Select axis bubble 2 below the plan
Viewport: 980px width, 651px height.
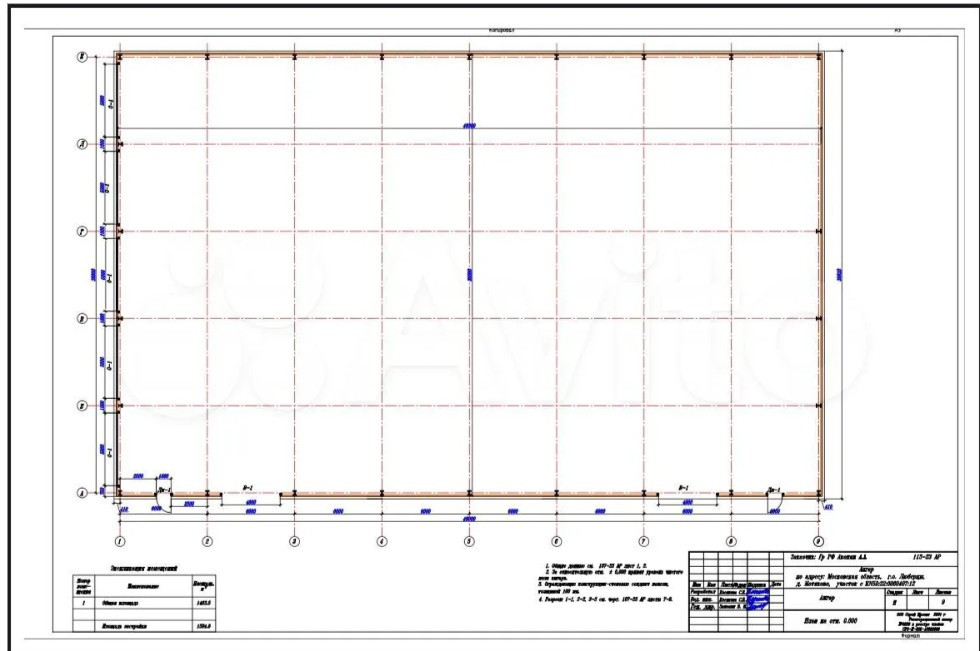coord(207,541)
